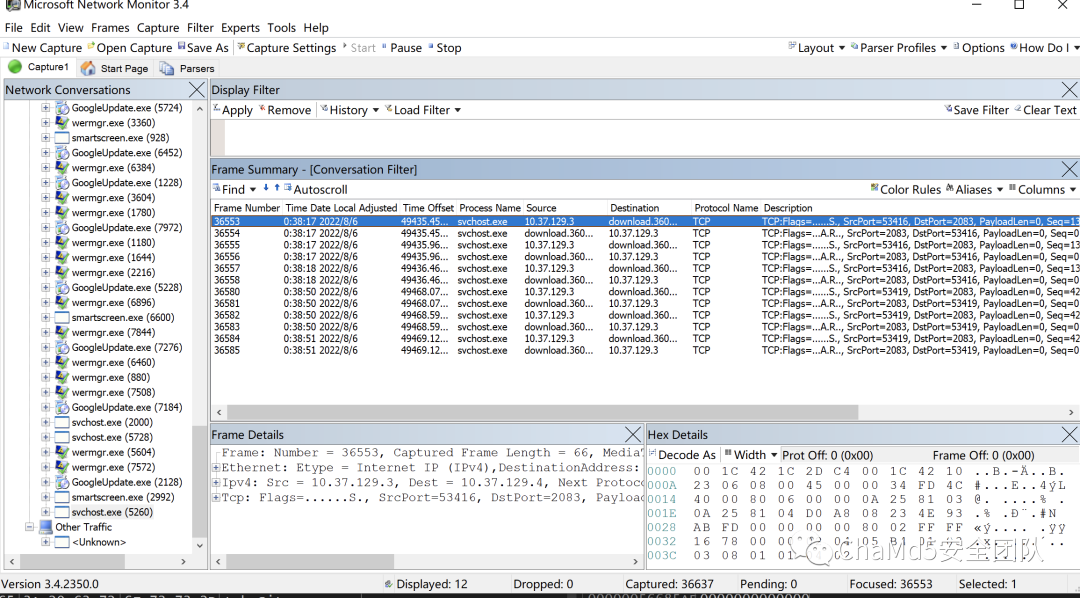Screen dimensions: 1080x598
Task: Open the File menu
Action: (x=13, y=28)
